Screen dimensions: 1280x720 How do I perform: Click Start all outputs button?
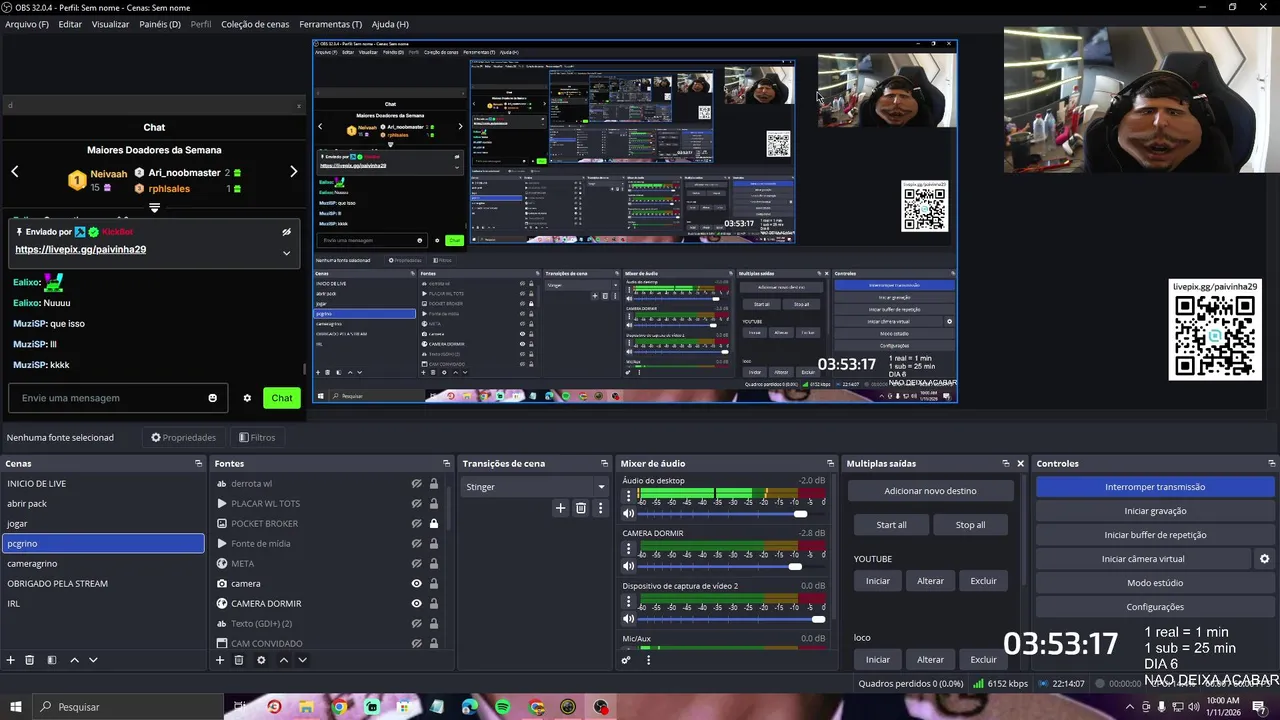[891, 525]
